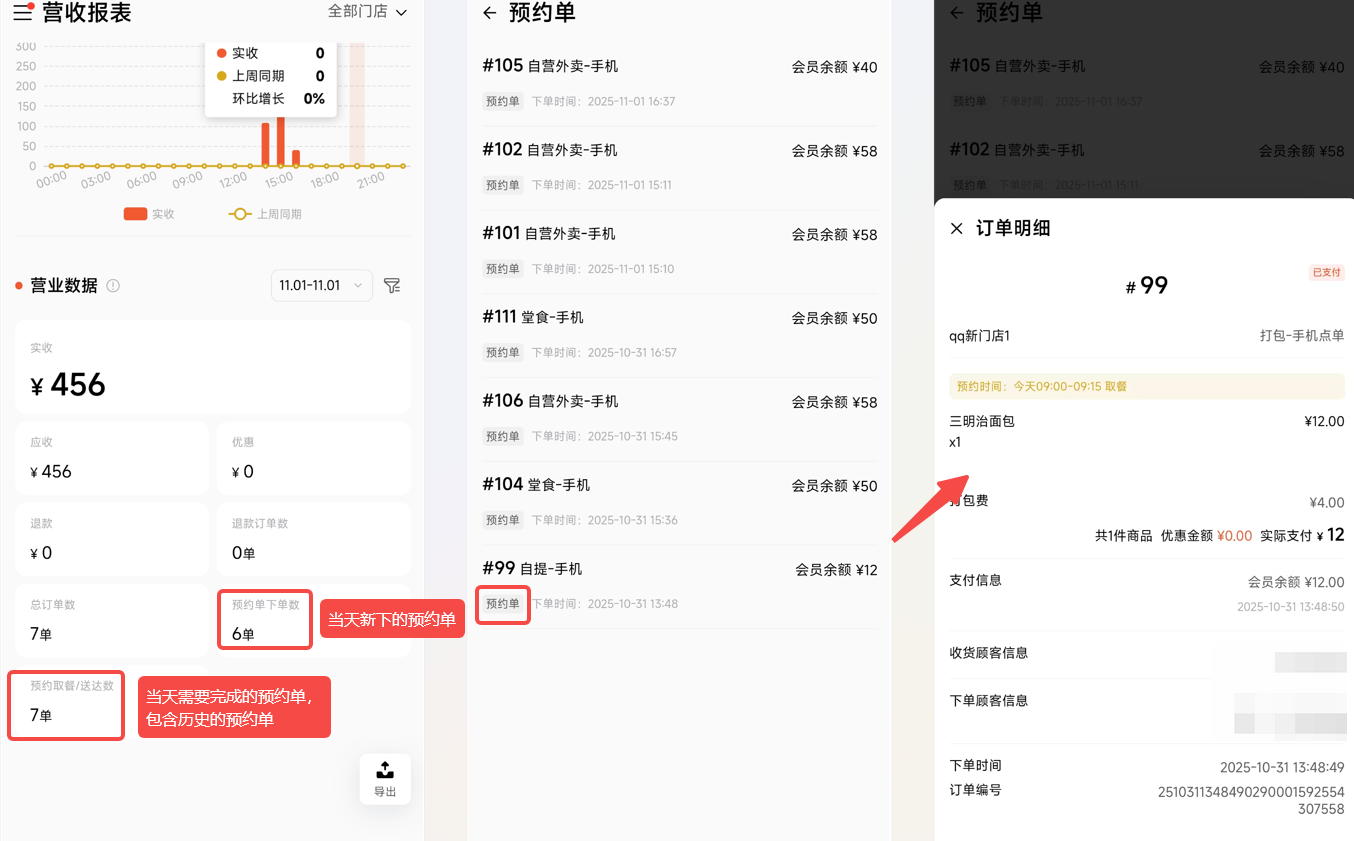
Task: Click the 导出 export button
Action: [x=385, y=778]
